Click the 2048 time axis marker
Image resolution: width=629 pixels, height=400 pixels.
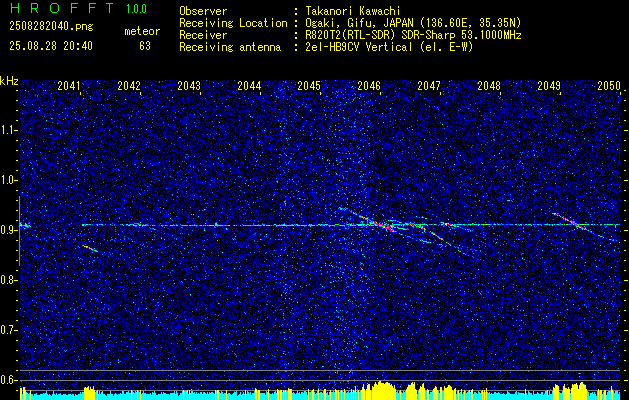[489, 85]
